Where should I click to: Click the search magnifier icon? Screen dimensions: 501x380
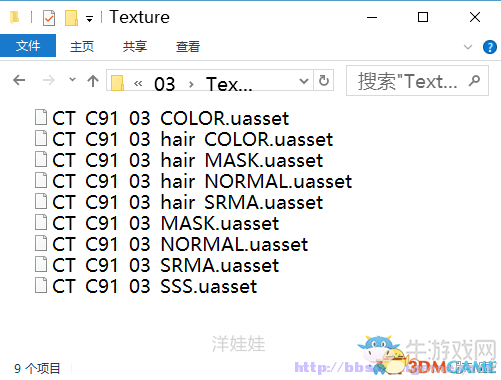(x=474, y=81)
